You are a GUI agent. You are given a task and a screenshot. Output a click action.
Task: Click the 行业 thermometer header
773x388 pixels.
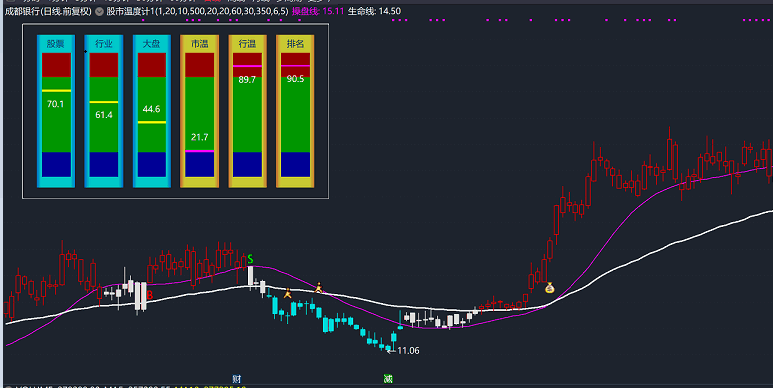point(104,44)
